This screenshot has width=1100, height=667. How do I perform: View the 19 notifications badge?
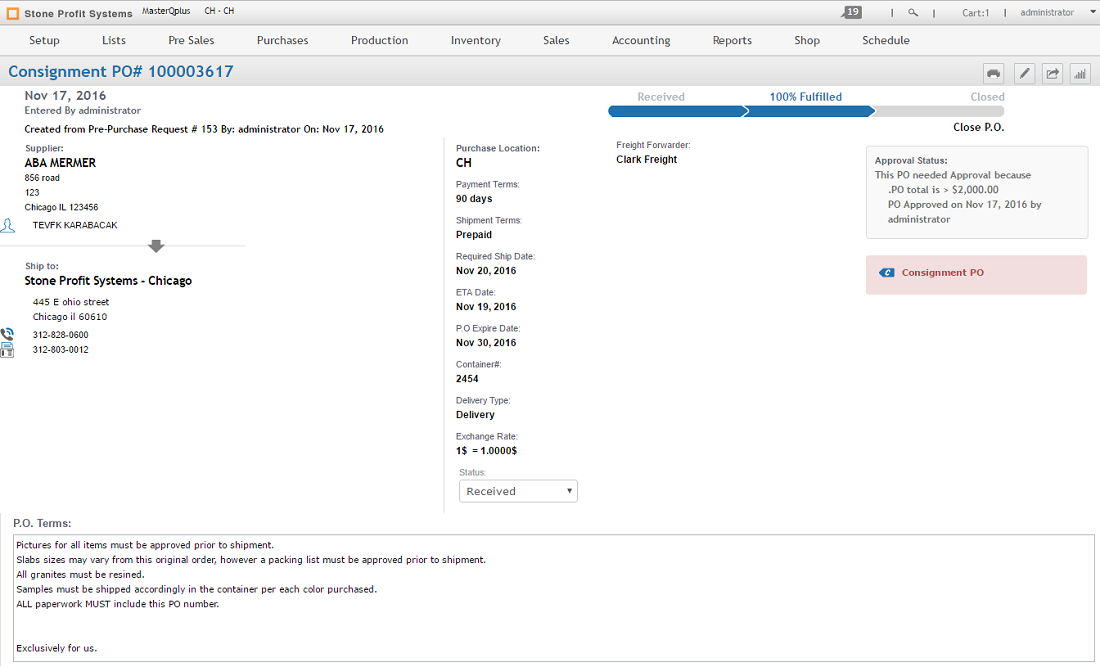851,11
